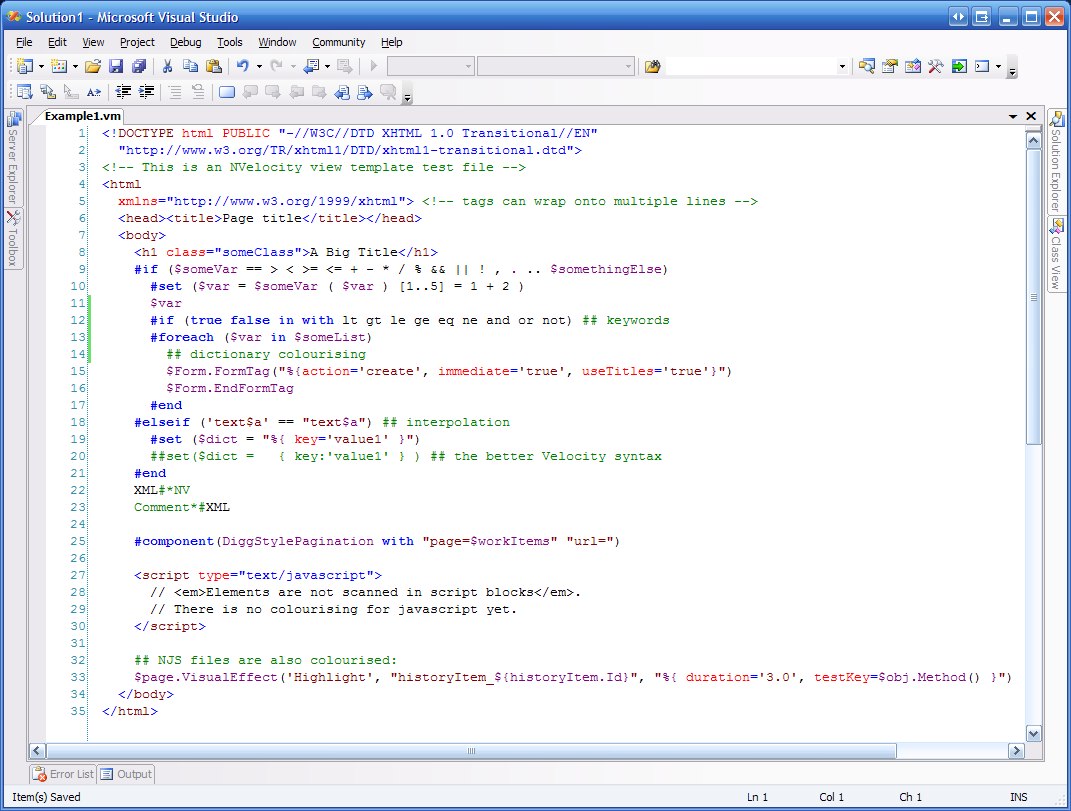Open the Debug menu
The image size is (1071, 811).
pyautogui.click(x=185, y=42)
